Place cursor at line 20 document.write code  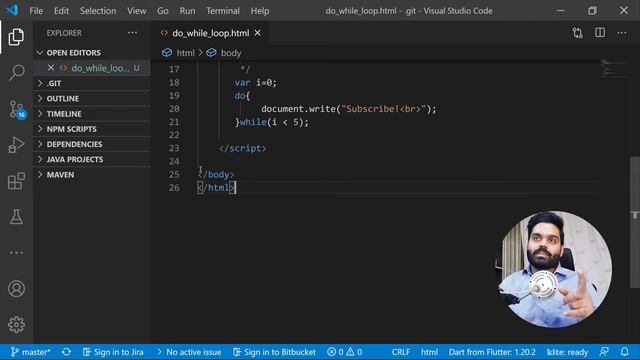349,109
